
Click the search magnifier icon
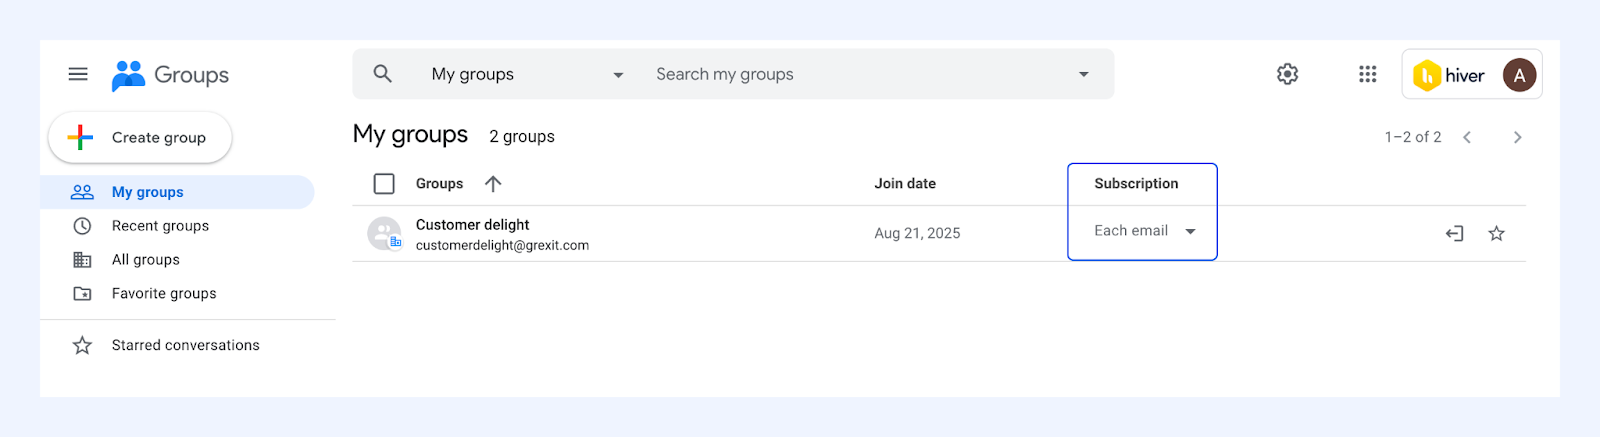click(382, 74)
